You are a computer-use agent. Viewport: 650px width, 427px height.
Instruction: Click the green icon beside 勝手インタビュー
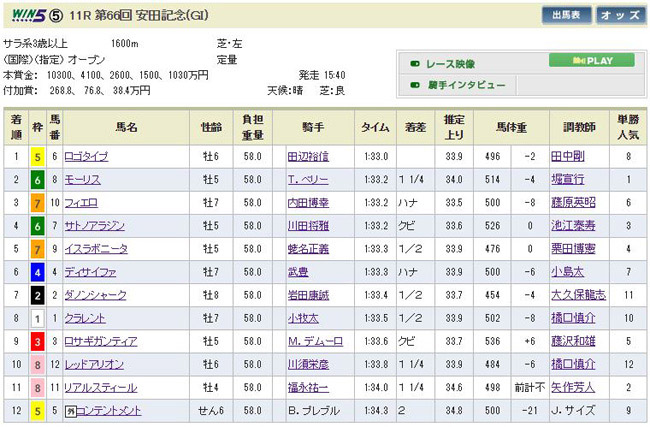tap(415, 85)
